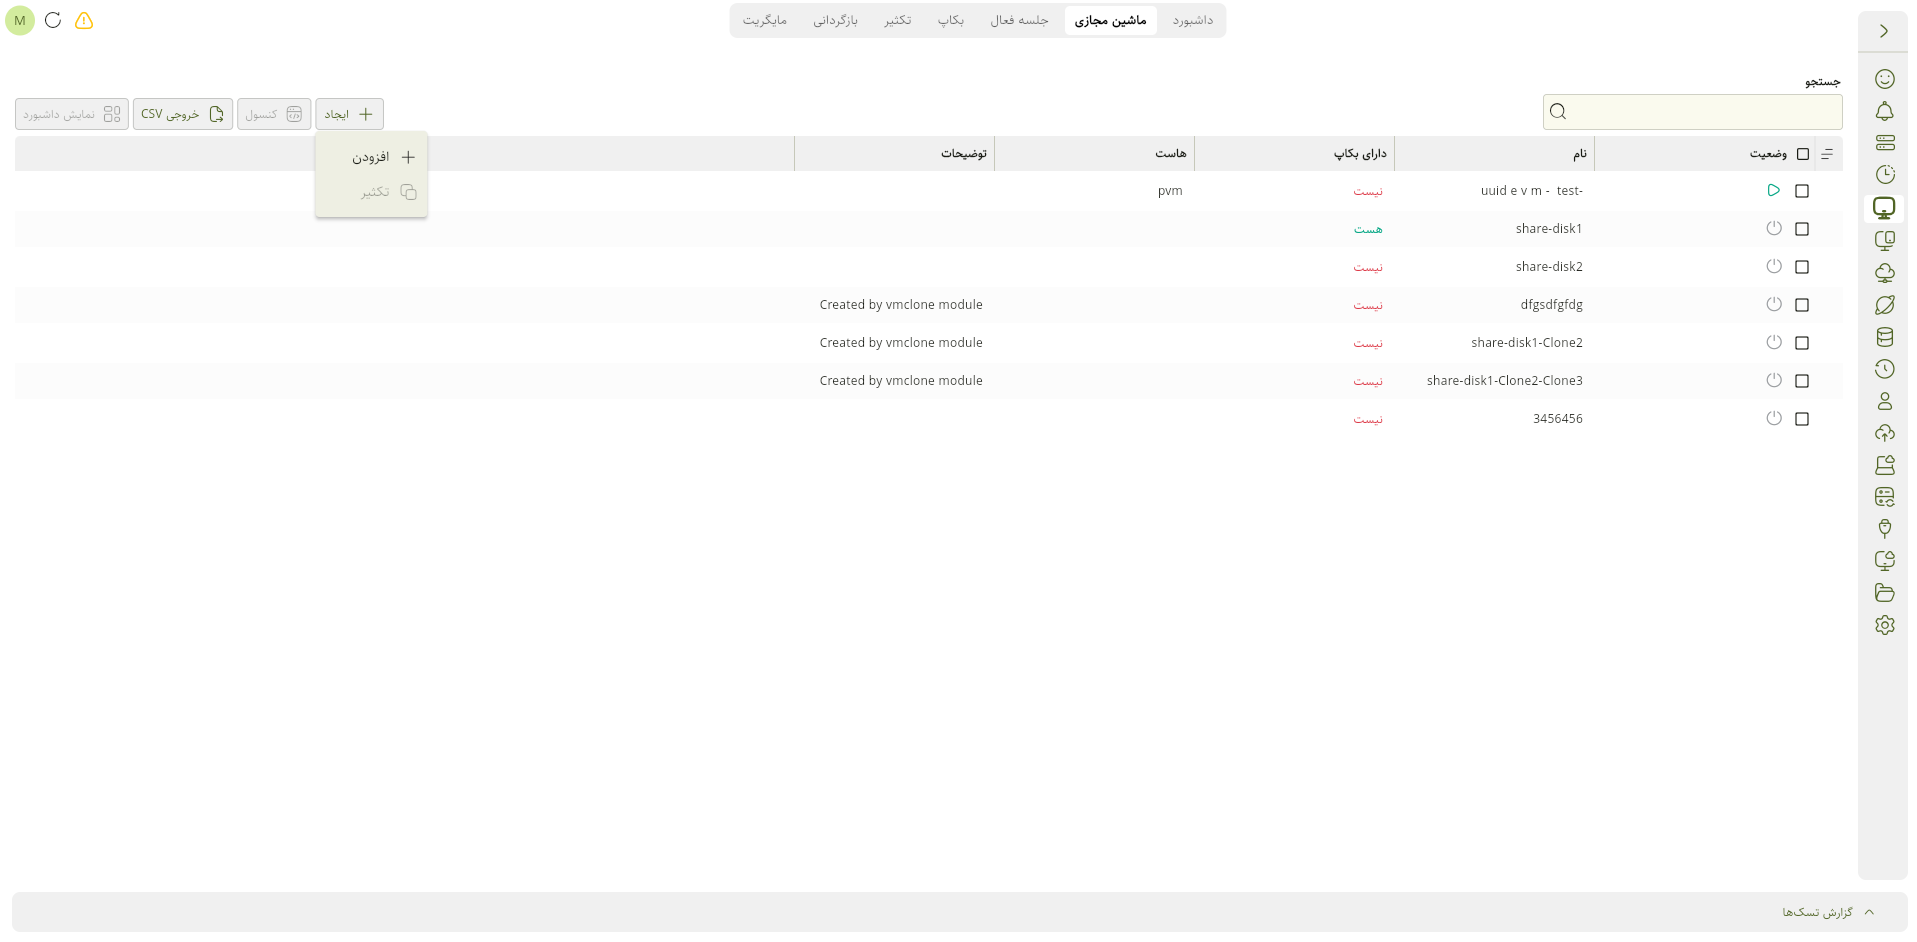
Task: Toggle the select-all checkbox in header
Action: pyautogui.click(x=1803, y=154)
